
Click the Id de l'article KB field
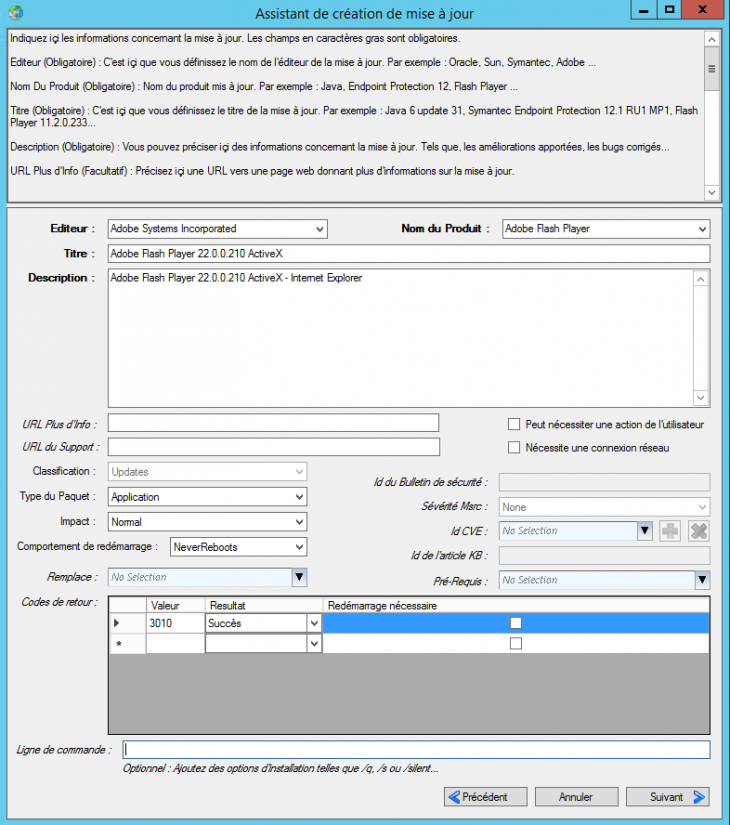coord(604,555)
